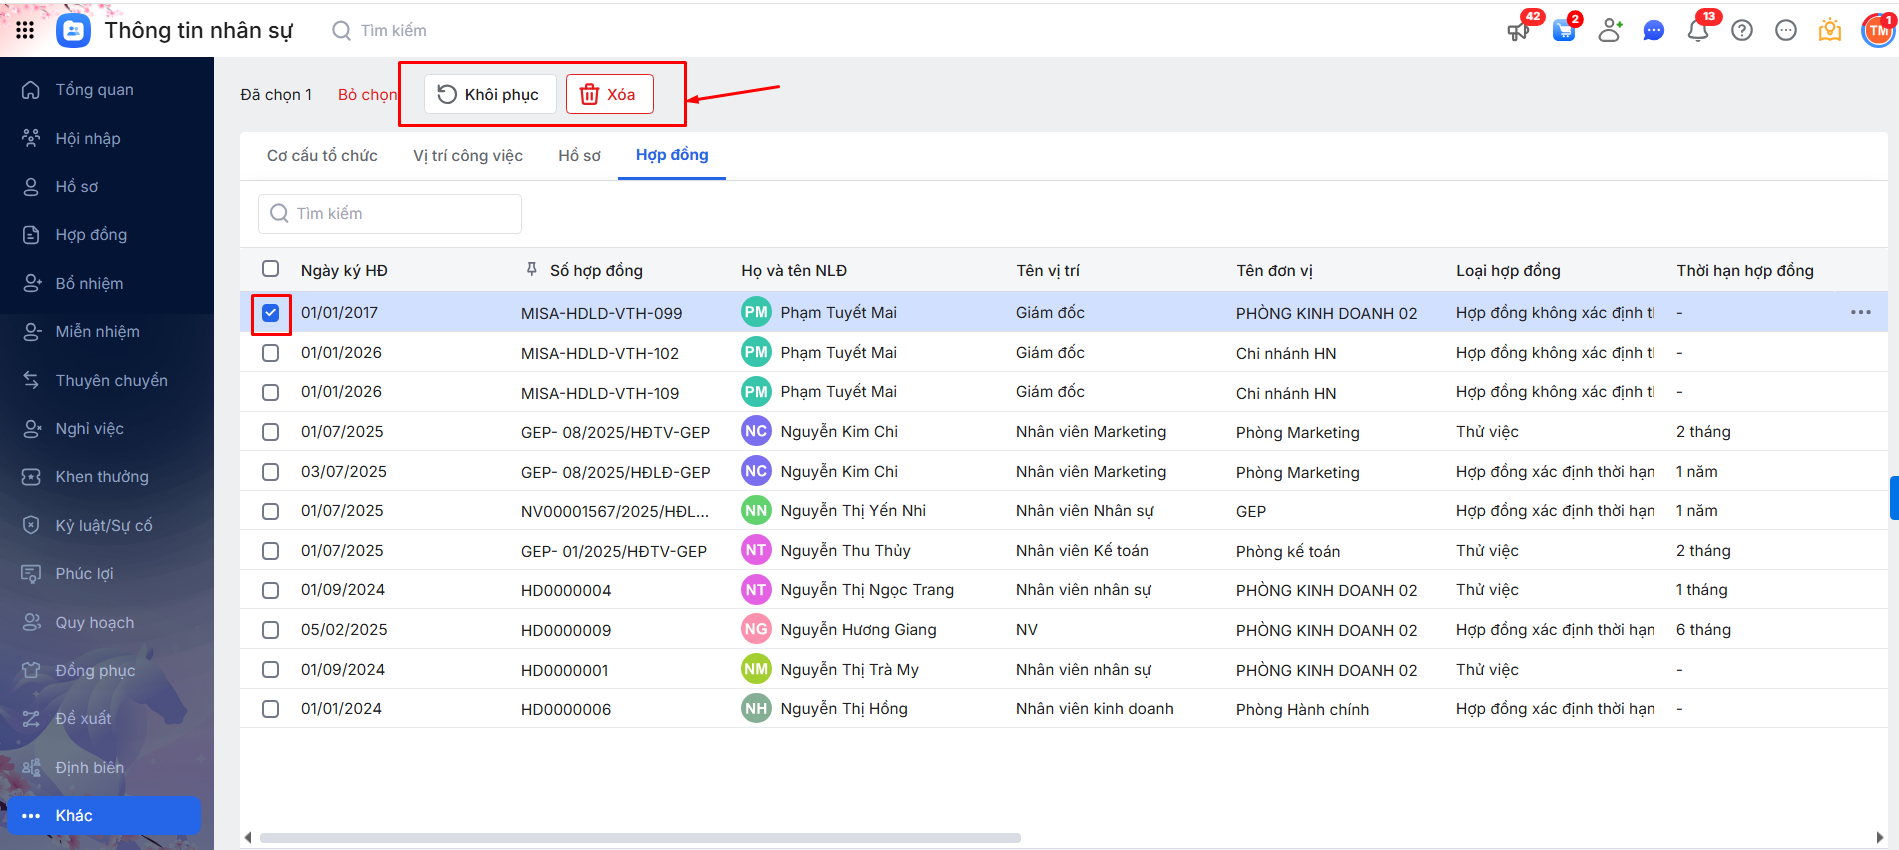This screenshot has height=850, width=1899.
Task: Click the horizontal scrollbar under the table
Action: (x=640, y=838)
